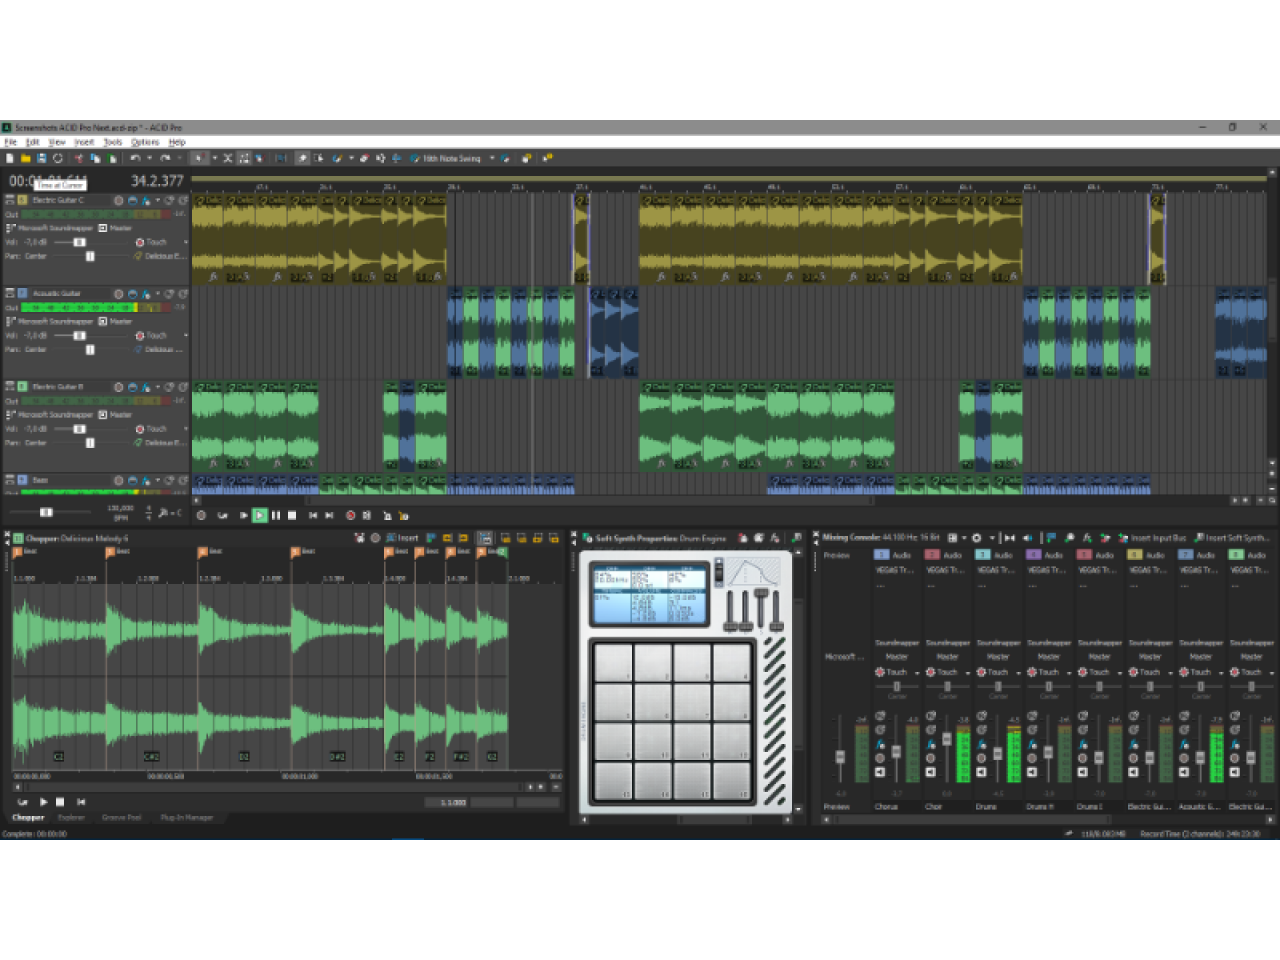Image resolution: width=1280 pixels, height=960 pixels.
Task: Click the Cut scissors toolbar icon
Action: [x=78, y=158]
